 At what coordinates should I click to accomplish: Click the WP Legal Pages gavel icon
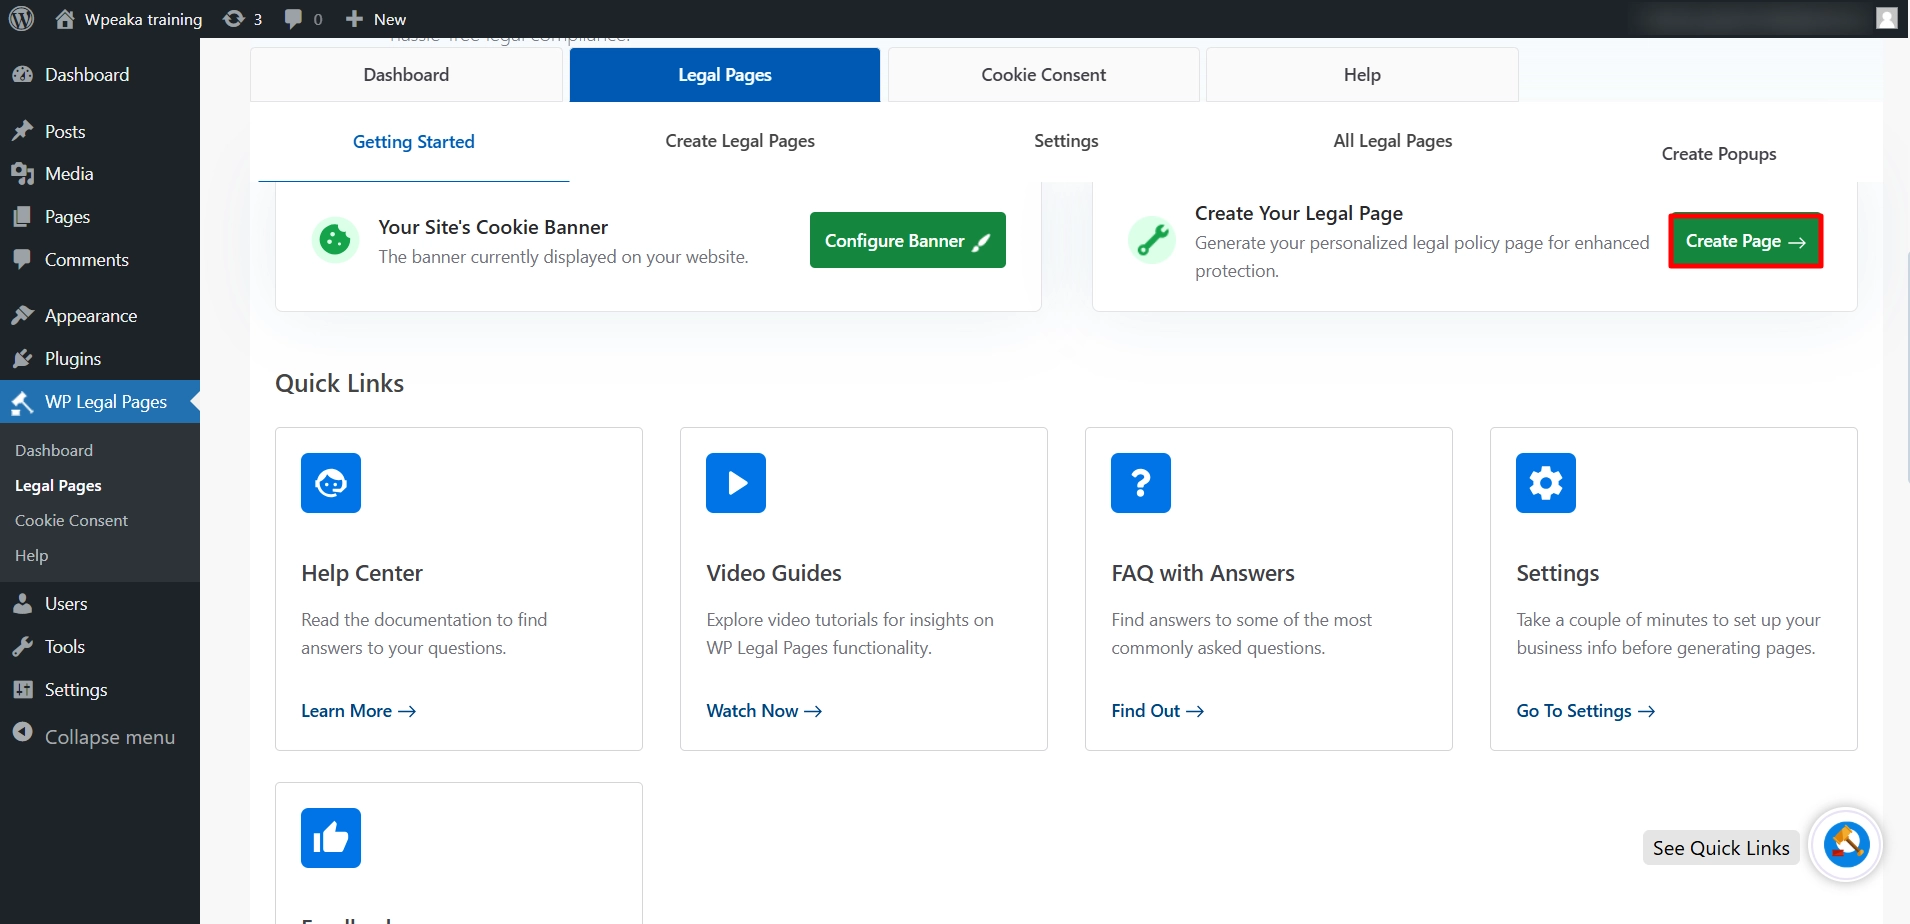[x=22, y=402]
